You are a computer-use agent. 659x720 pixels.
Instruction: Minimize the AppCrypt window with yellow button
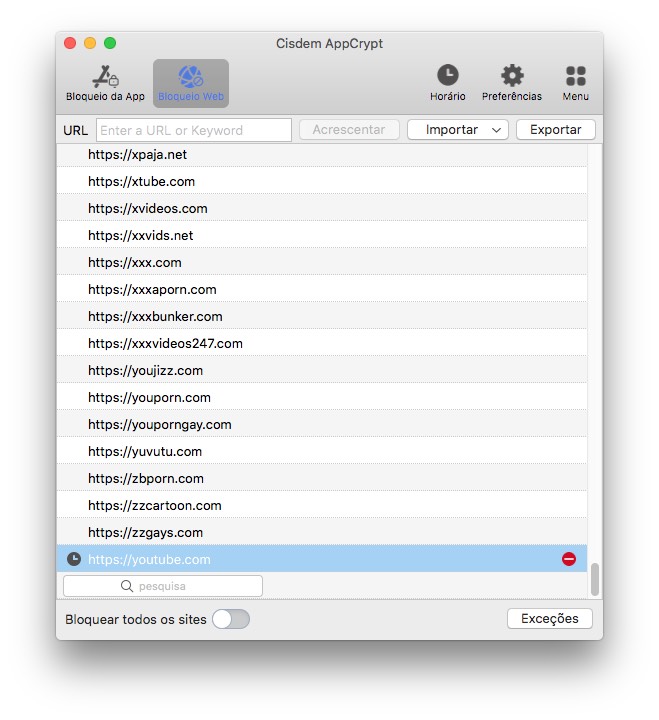[90, 43]
